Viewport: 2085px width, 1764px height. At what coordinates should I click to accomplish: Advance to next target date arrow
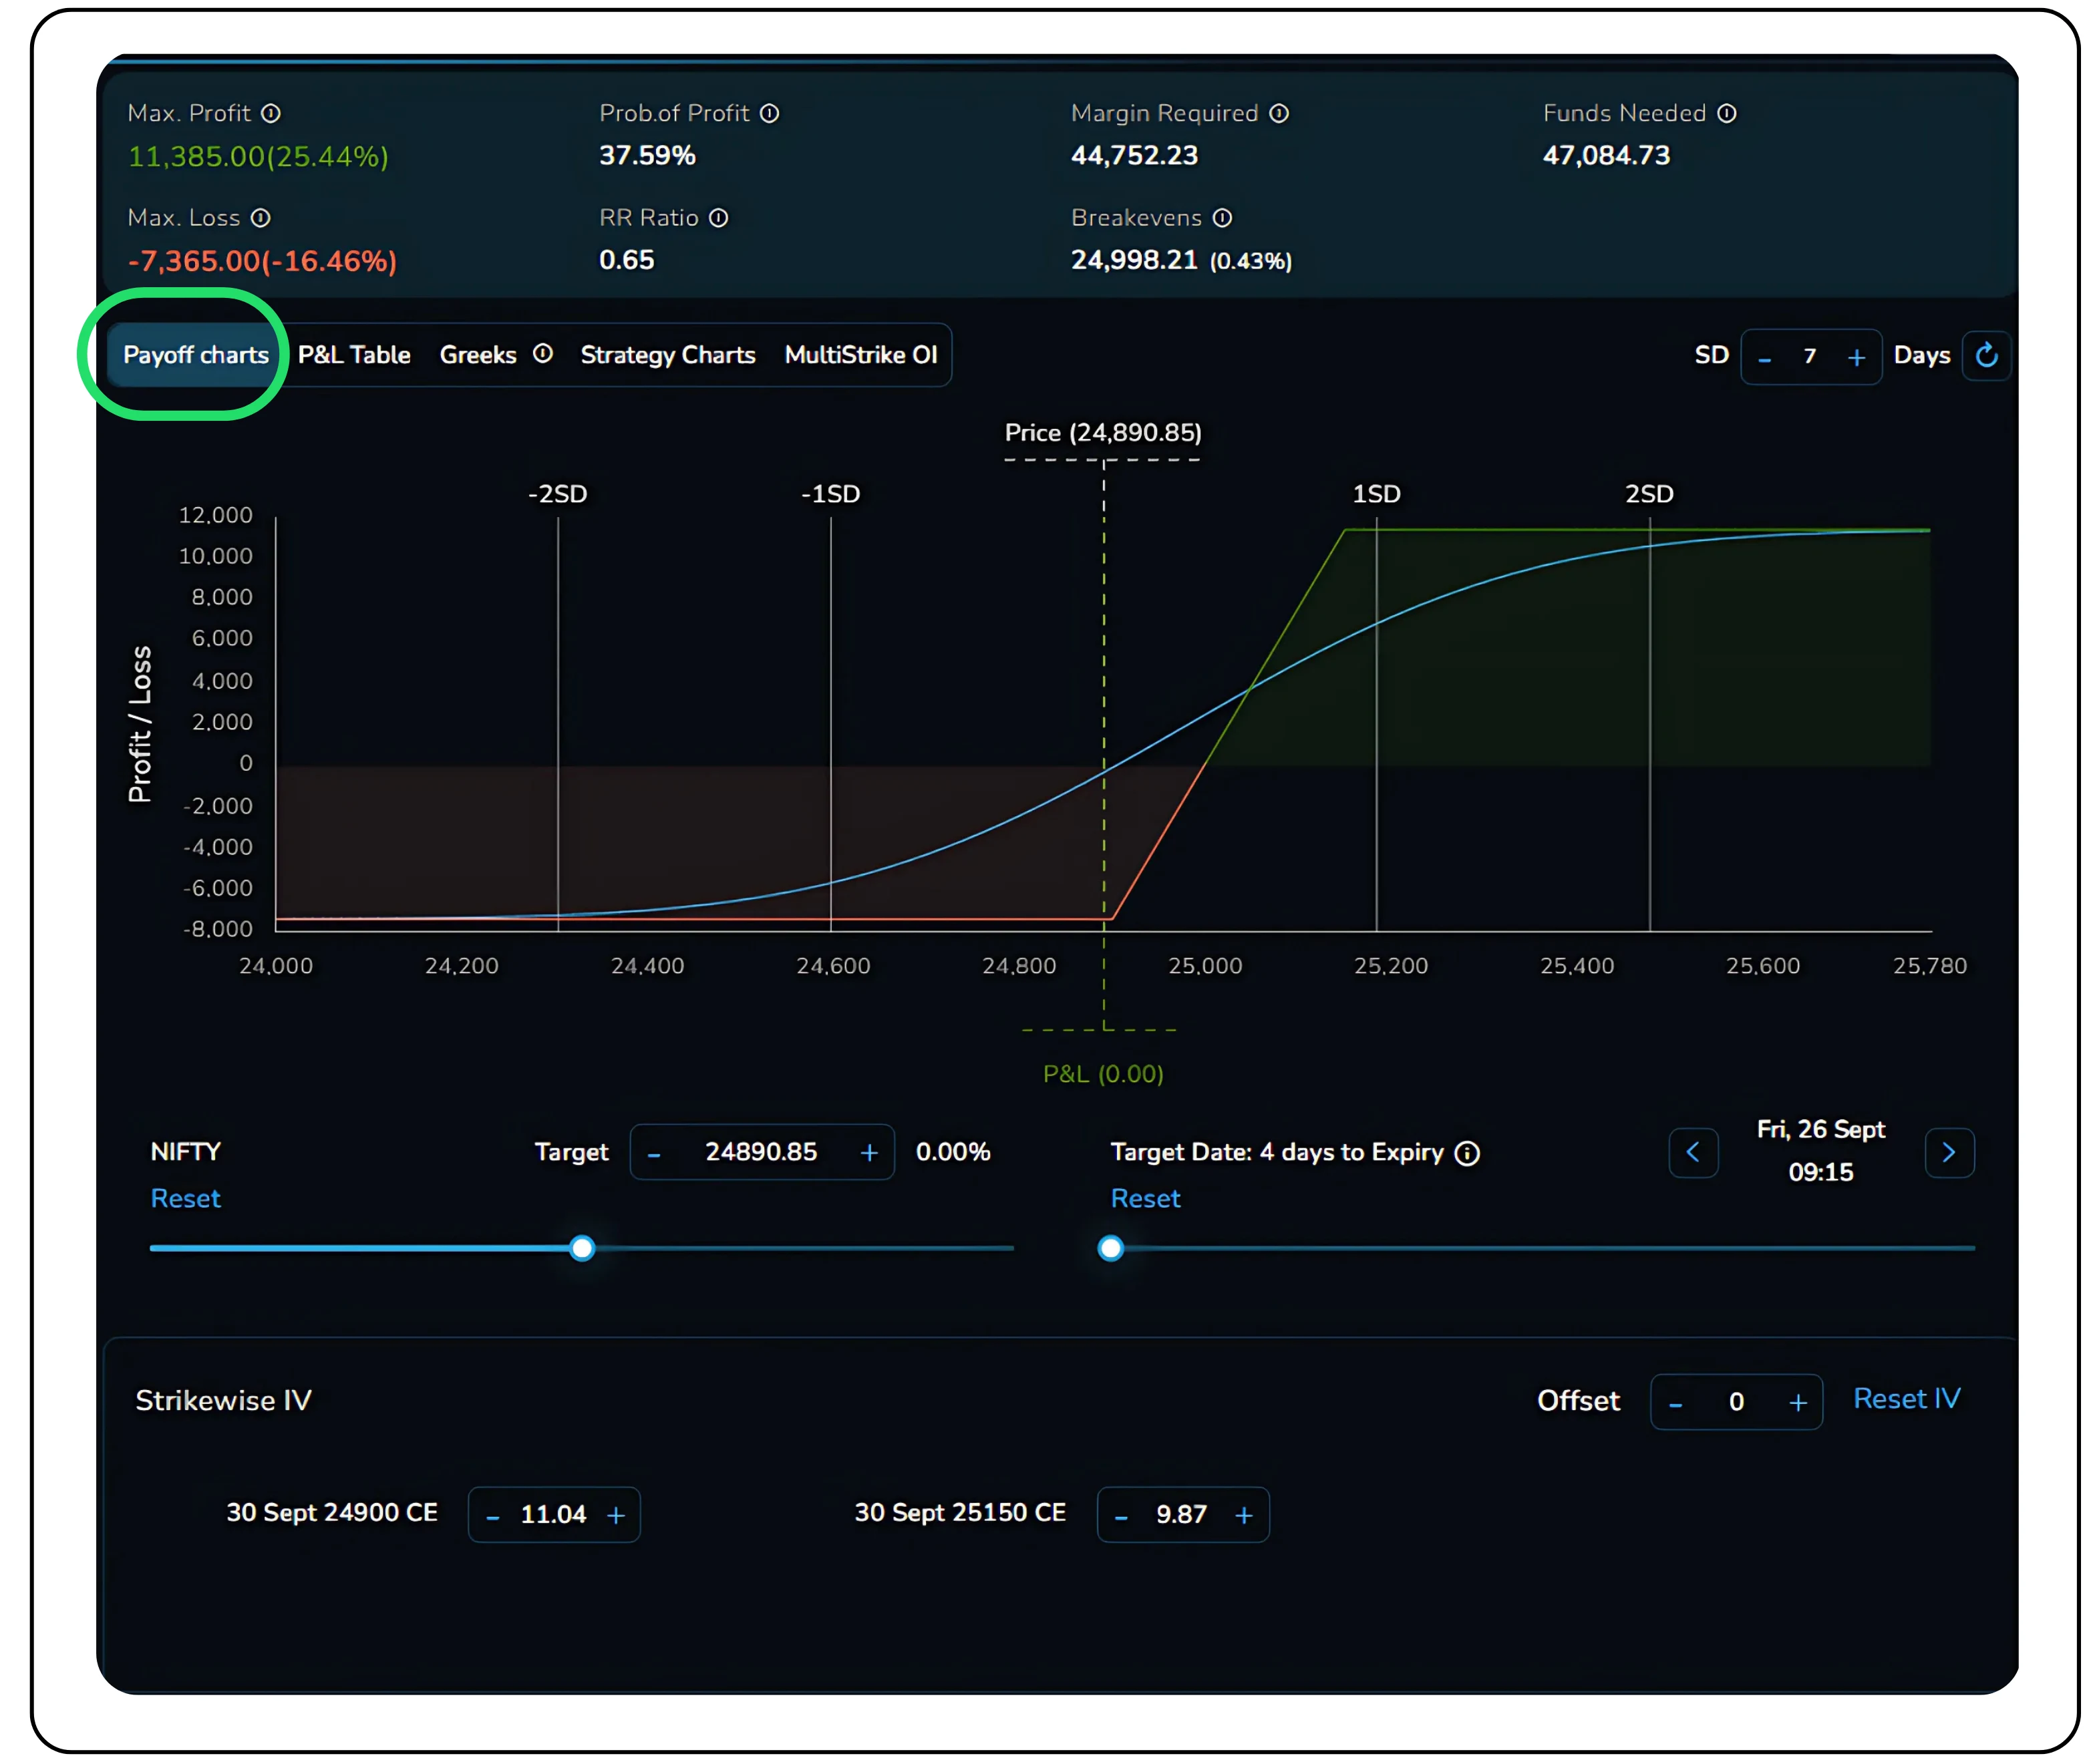click(1948, 1153)
